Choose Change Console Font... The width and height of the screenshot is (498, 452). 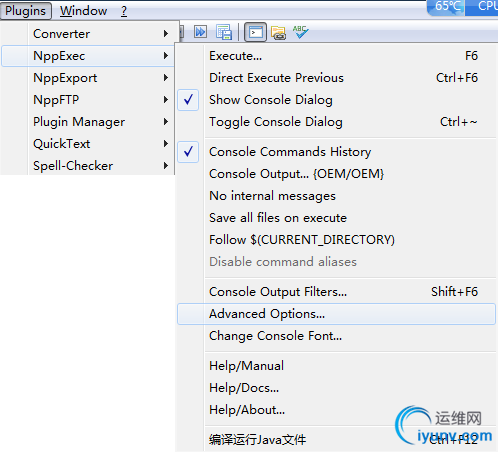(x=336, y=336)
